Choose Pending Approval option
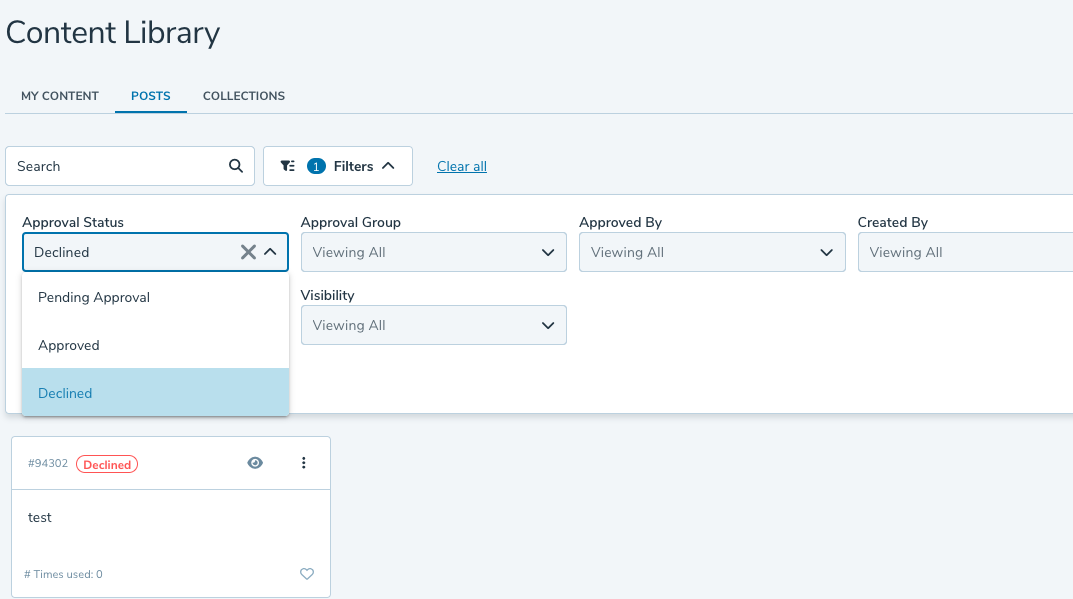The image size is (1073, 599). (x=94, y=297)
